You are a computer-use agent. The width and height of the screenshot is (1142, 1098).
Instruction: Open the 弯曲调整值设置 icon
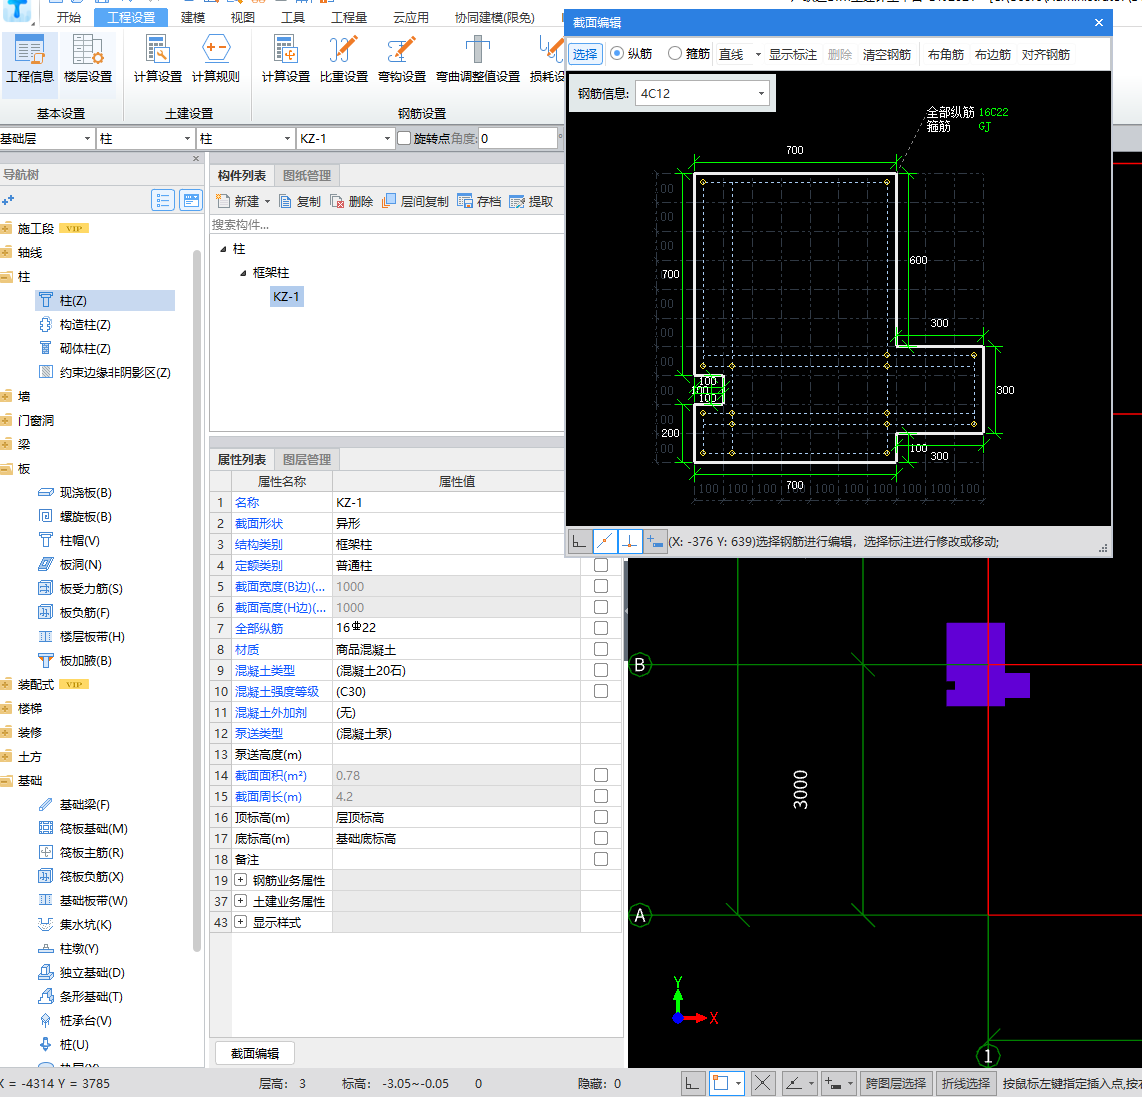point(478,58)
